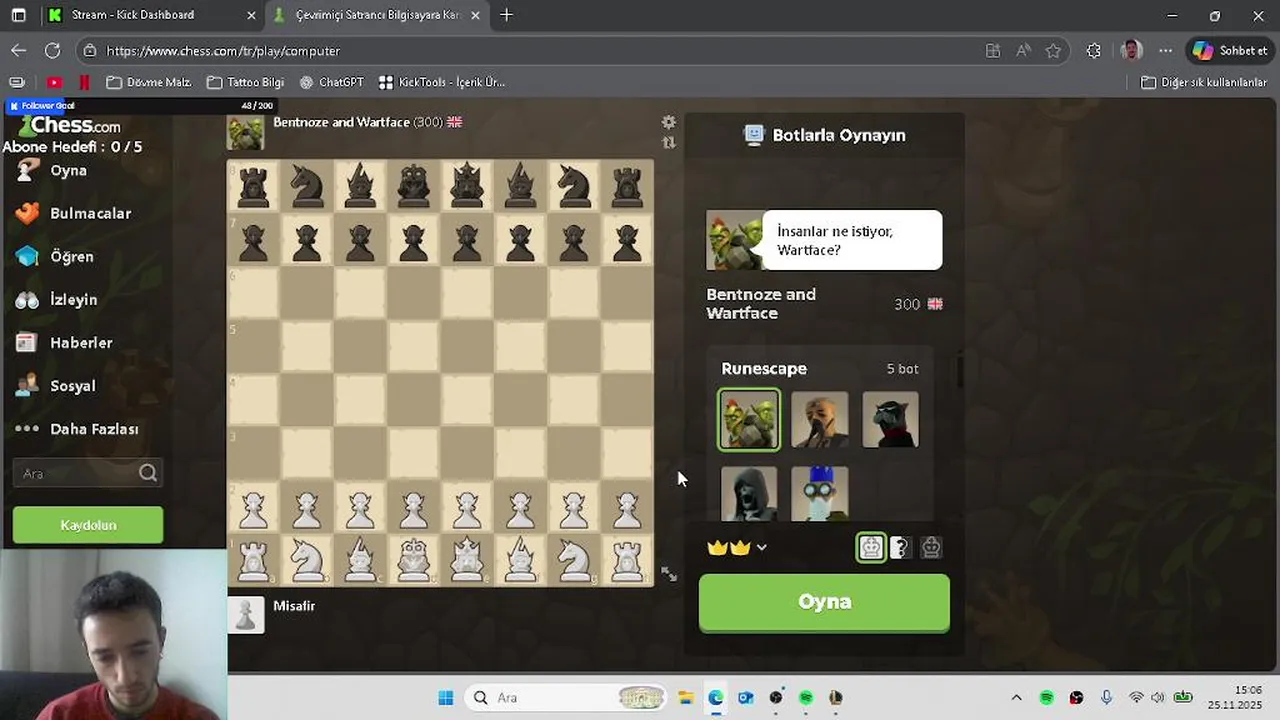Viewport: 1280px width, 720px height.
Task: Choose to play as white king
Action: (x=871, y=547)
